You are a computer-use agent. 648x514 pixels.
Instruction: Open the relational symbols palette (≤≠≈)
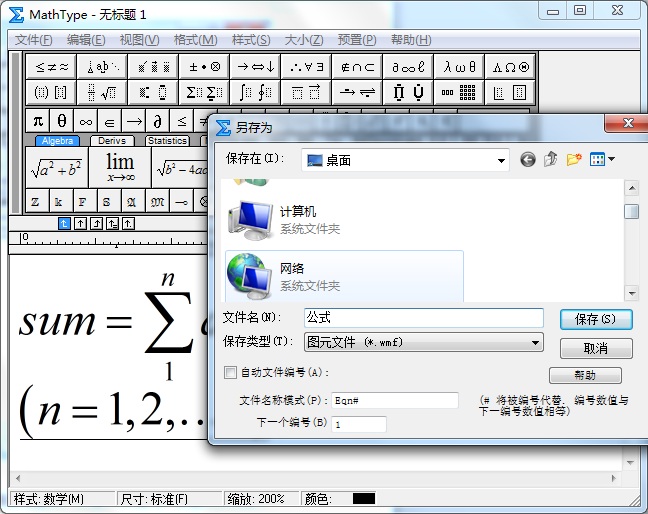click(52, 67)
